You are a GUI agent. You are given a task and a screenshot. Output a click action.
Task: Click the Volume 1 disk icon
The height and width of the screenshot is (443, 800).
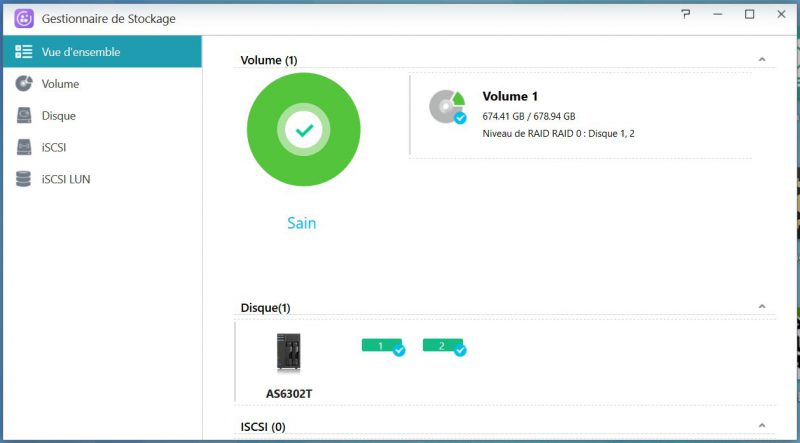(447, 107)
